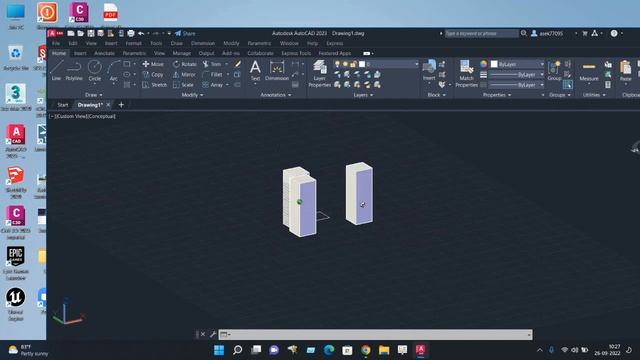This screenshot has height=360, width=640.
Task: Select the Line draw tool
Action: coord(56,70)
